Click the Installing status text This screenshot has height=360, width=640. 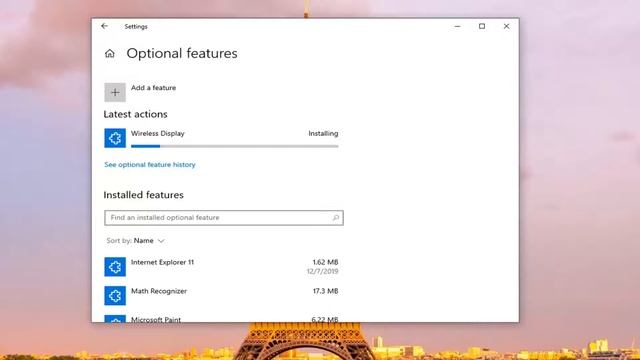(323, 133)
